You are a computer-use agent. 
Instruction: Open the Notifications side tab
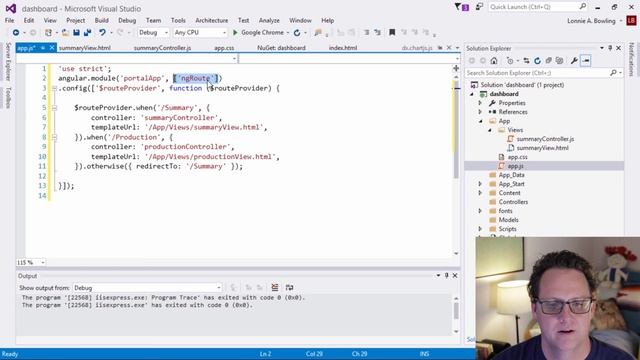[631, 60]
